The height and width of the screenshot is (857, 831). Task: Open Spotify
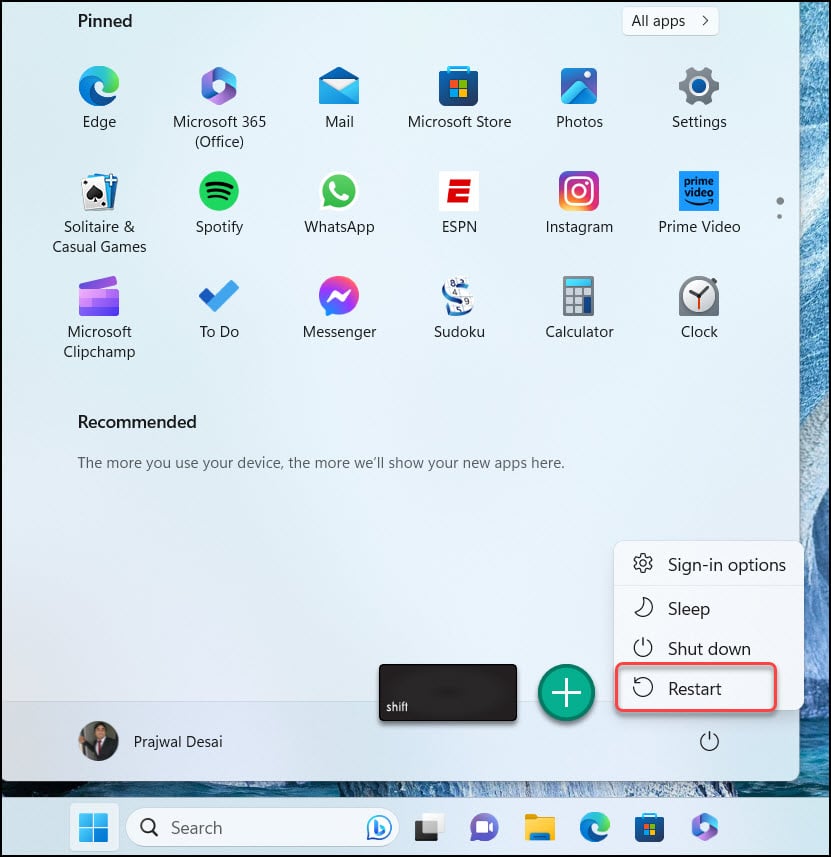tap(219, 203)
